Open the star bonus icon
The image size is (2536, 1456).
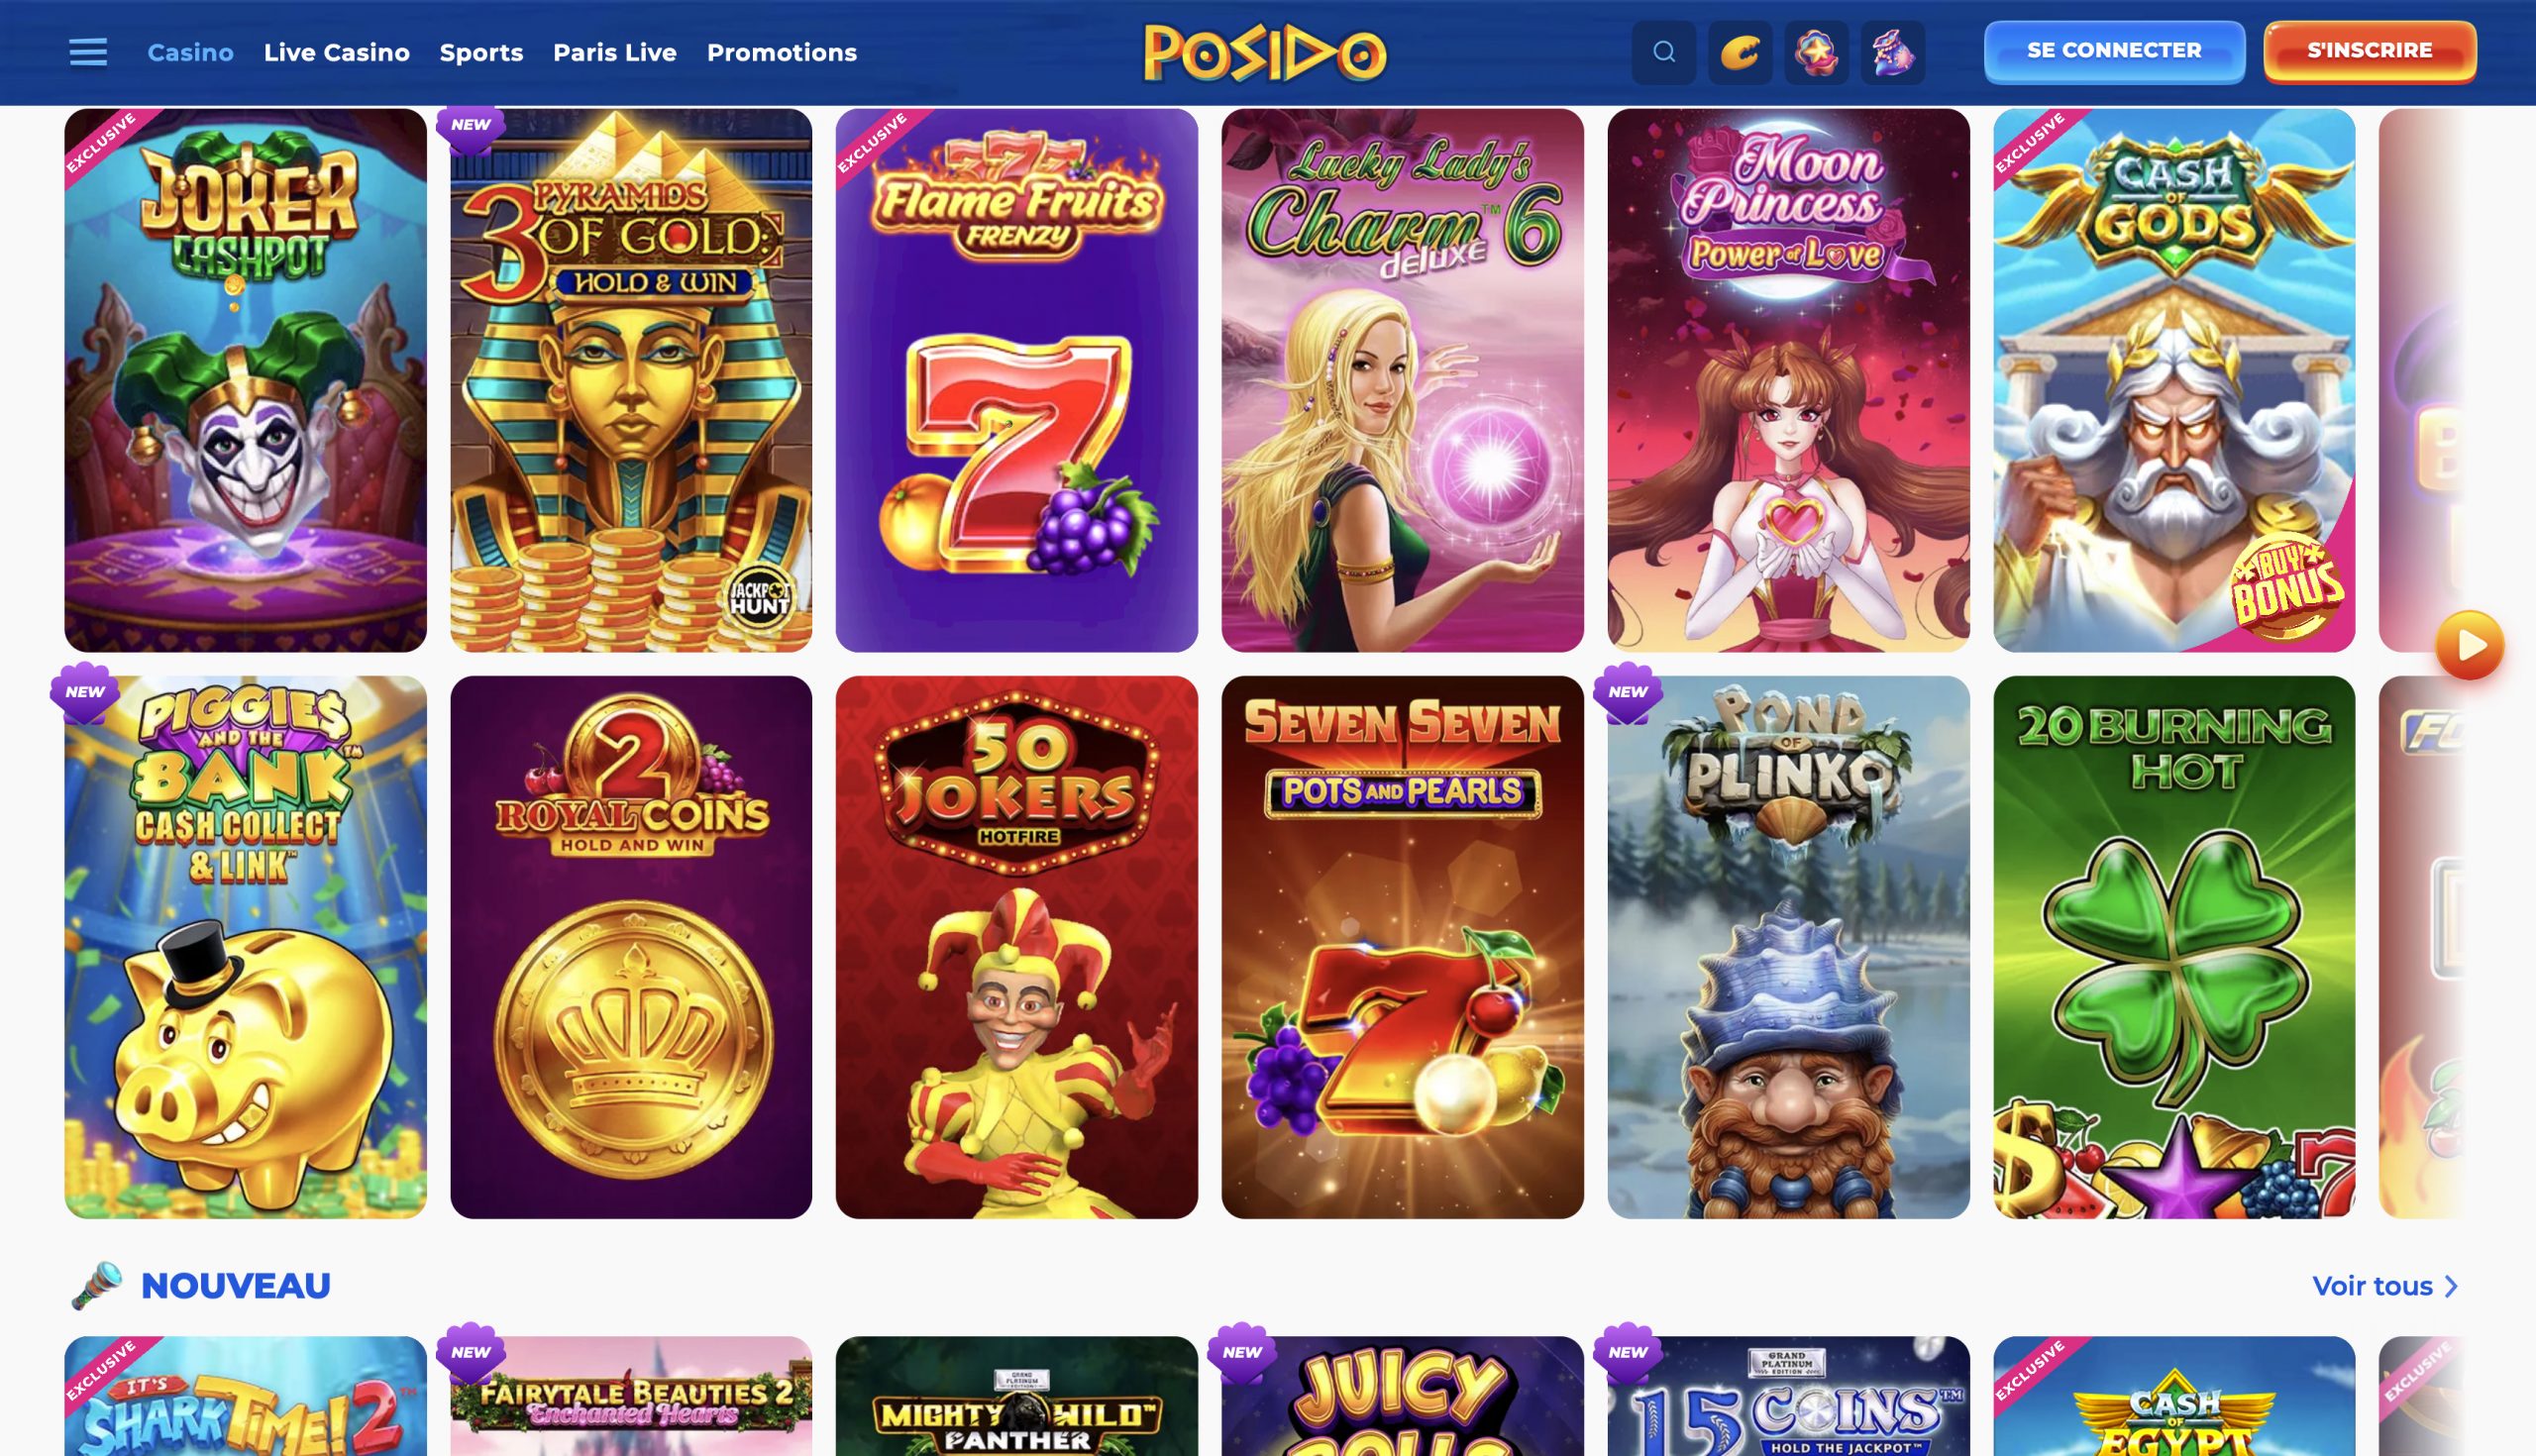[x=1816, y=52]
